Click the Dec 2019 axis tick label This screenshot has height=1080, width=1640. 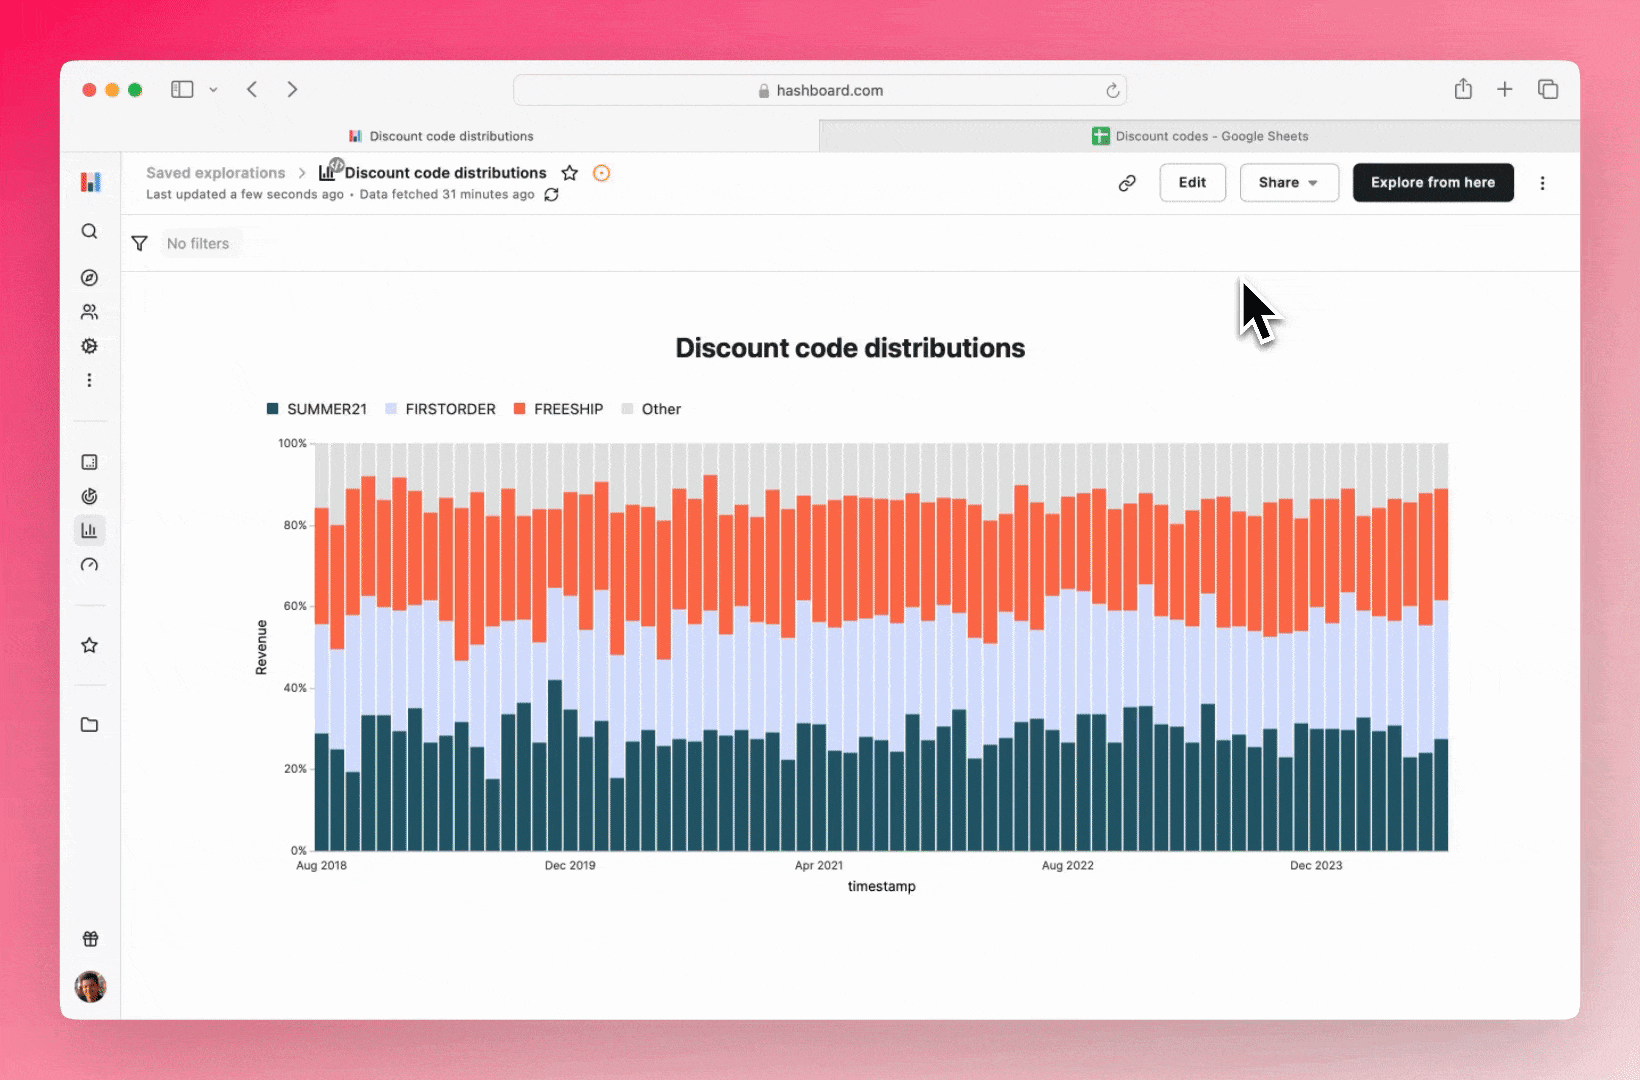[x=570, y=866]
